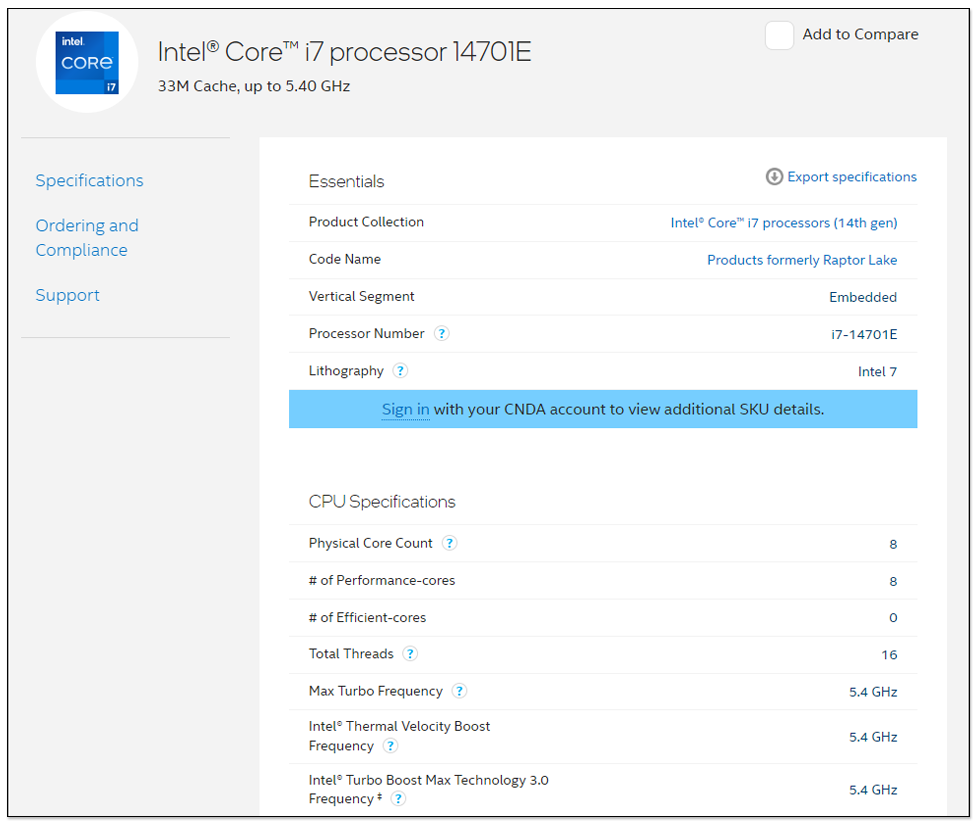
Task: Click the Intel Core i7 processor 14701E title
Action: [x=345, y=52]
